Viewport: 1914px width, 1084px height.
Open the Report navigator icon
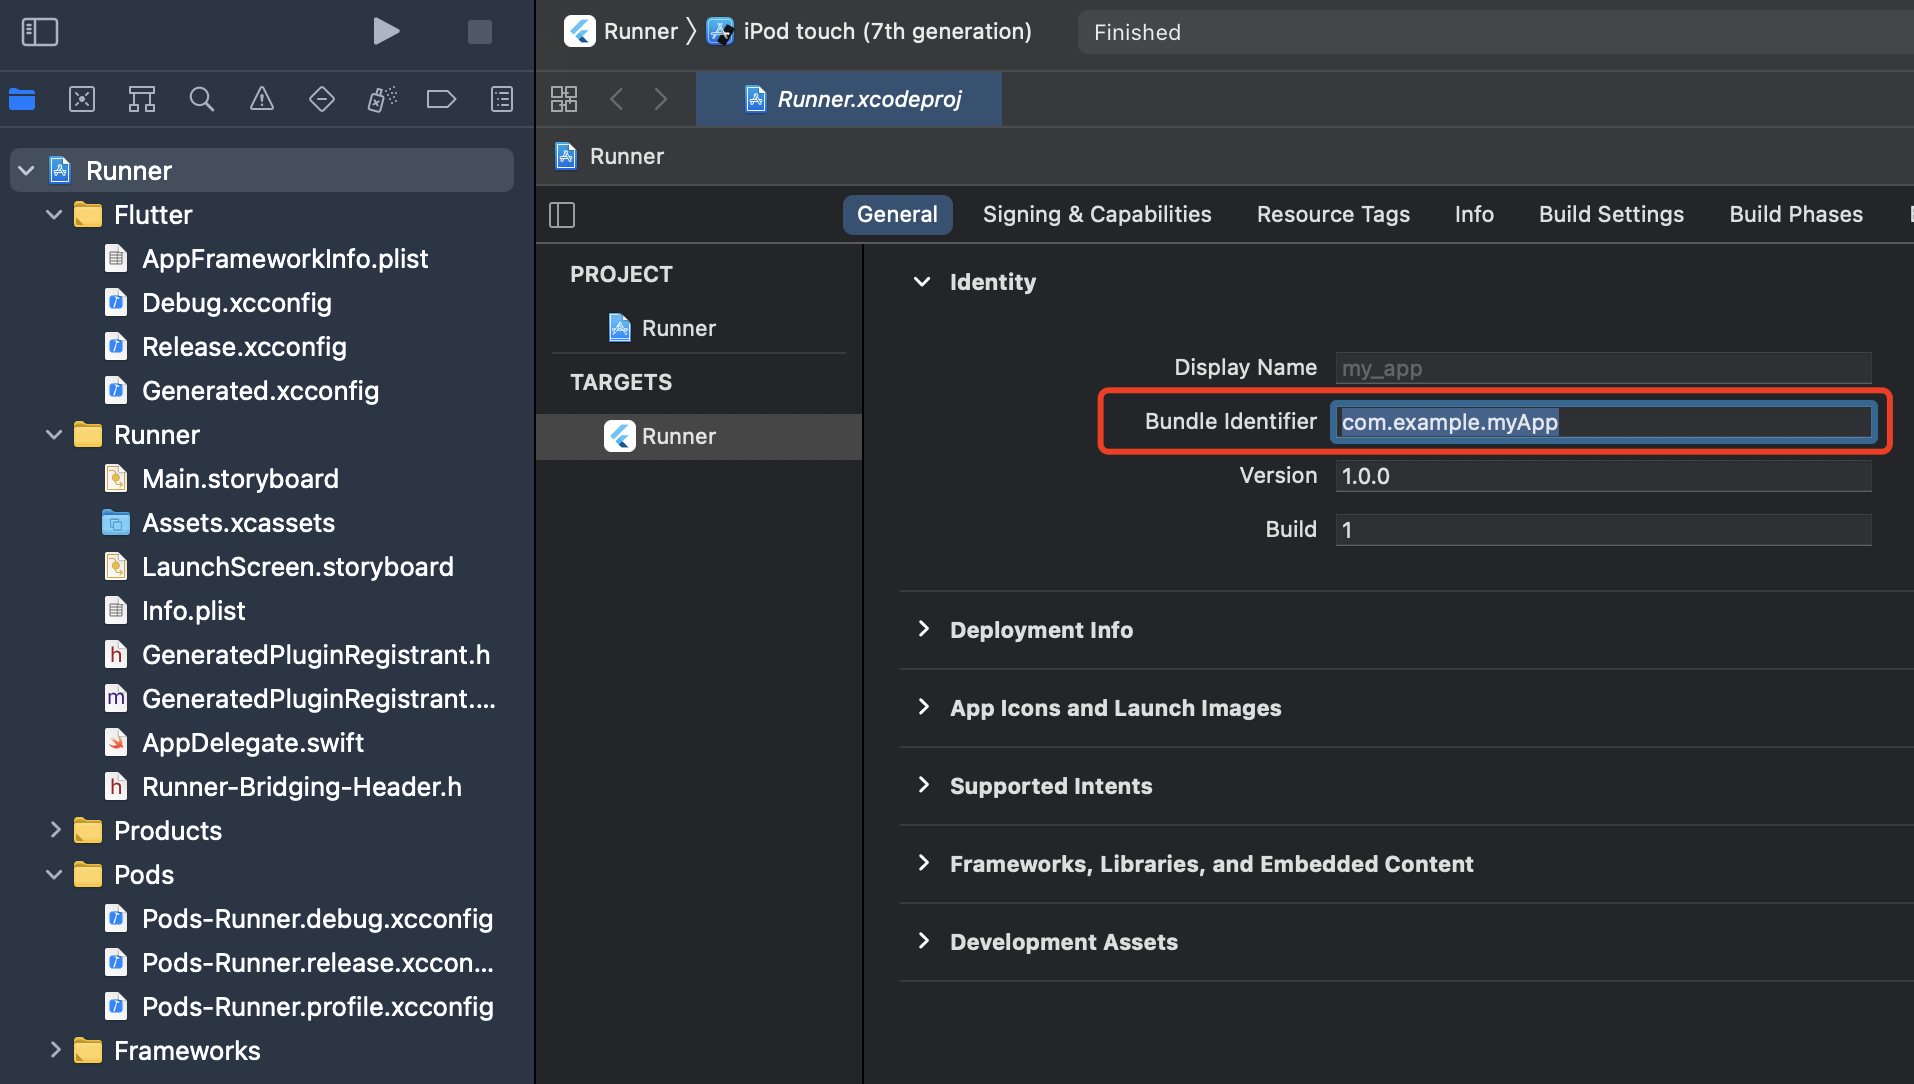click(x=502, y=99)
